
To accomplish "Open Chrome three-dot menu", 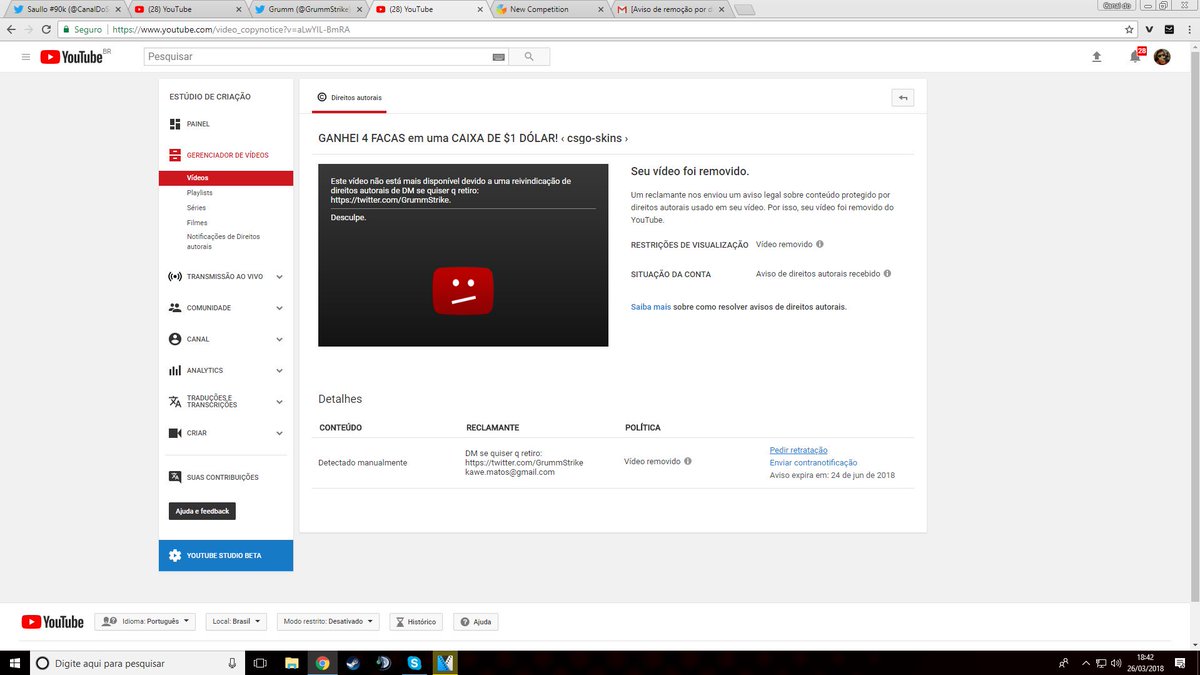I will pos(1188,29).
